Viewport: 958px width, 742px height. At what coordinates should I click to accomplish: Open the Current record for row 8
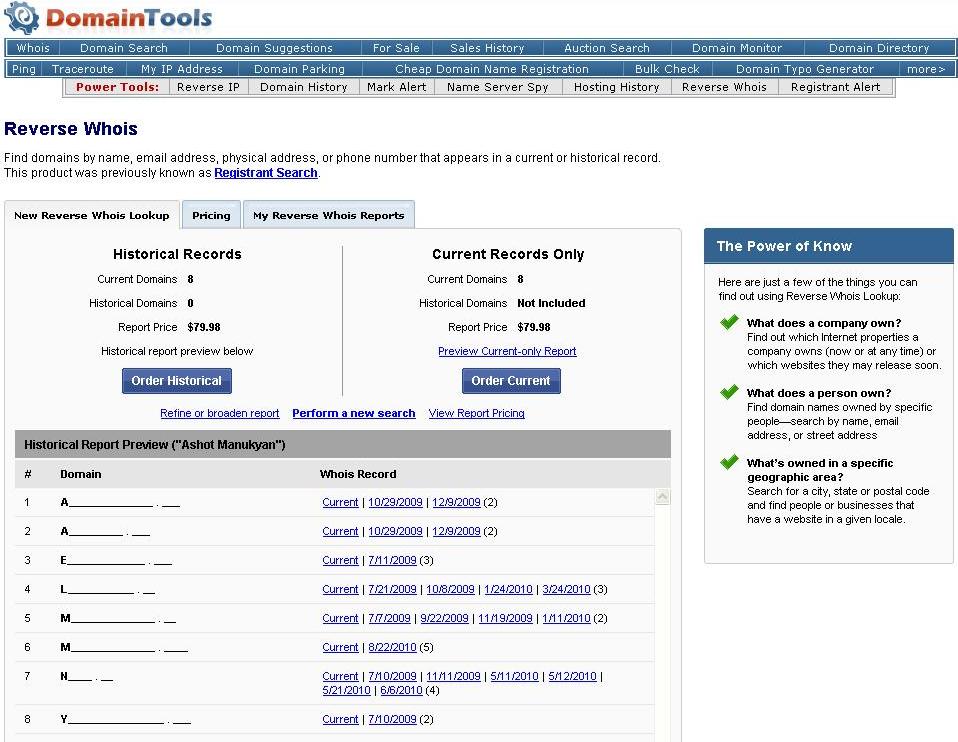340,720
